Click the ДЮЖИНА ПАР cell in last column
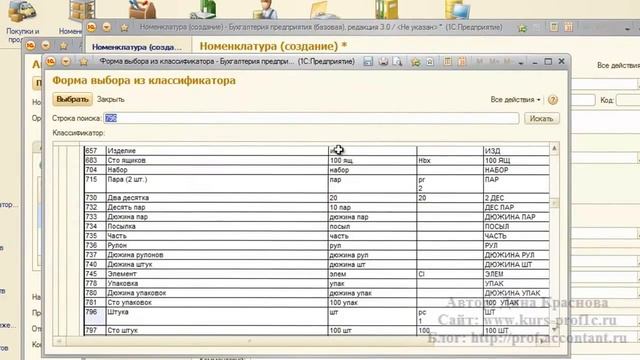Image resolution: width=640 pixels, height=360 pixels. click(x=516, y=217)
